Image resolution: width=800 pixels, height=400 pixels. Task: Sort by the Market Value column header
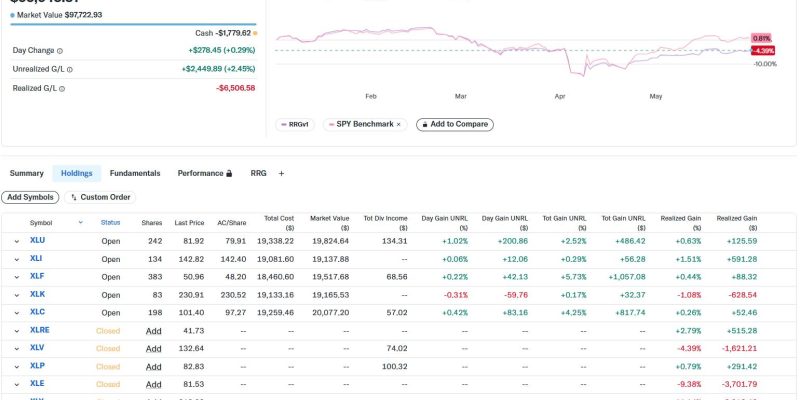(330, 223)
